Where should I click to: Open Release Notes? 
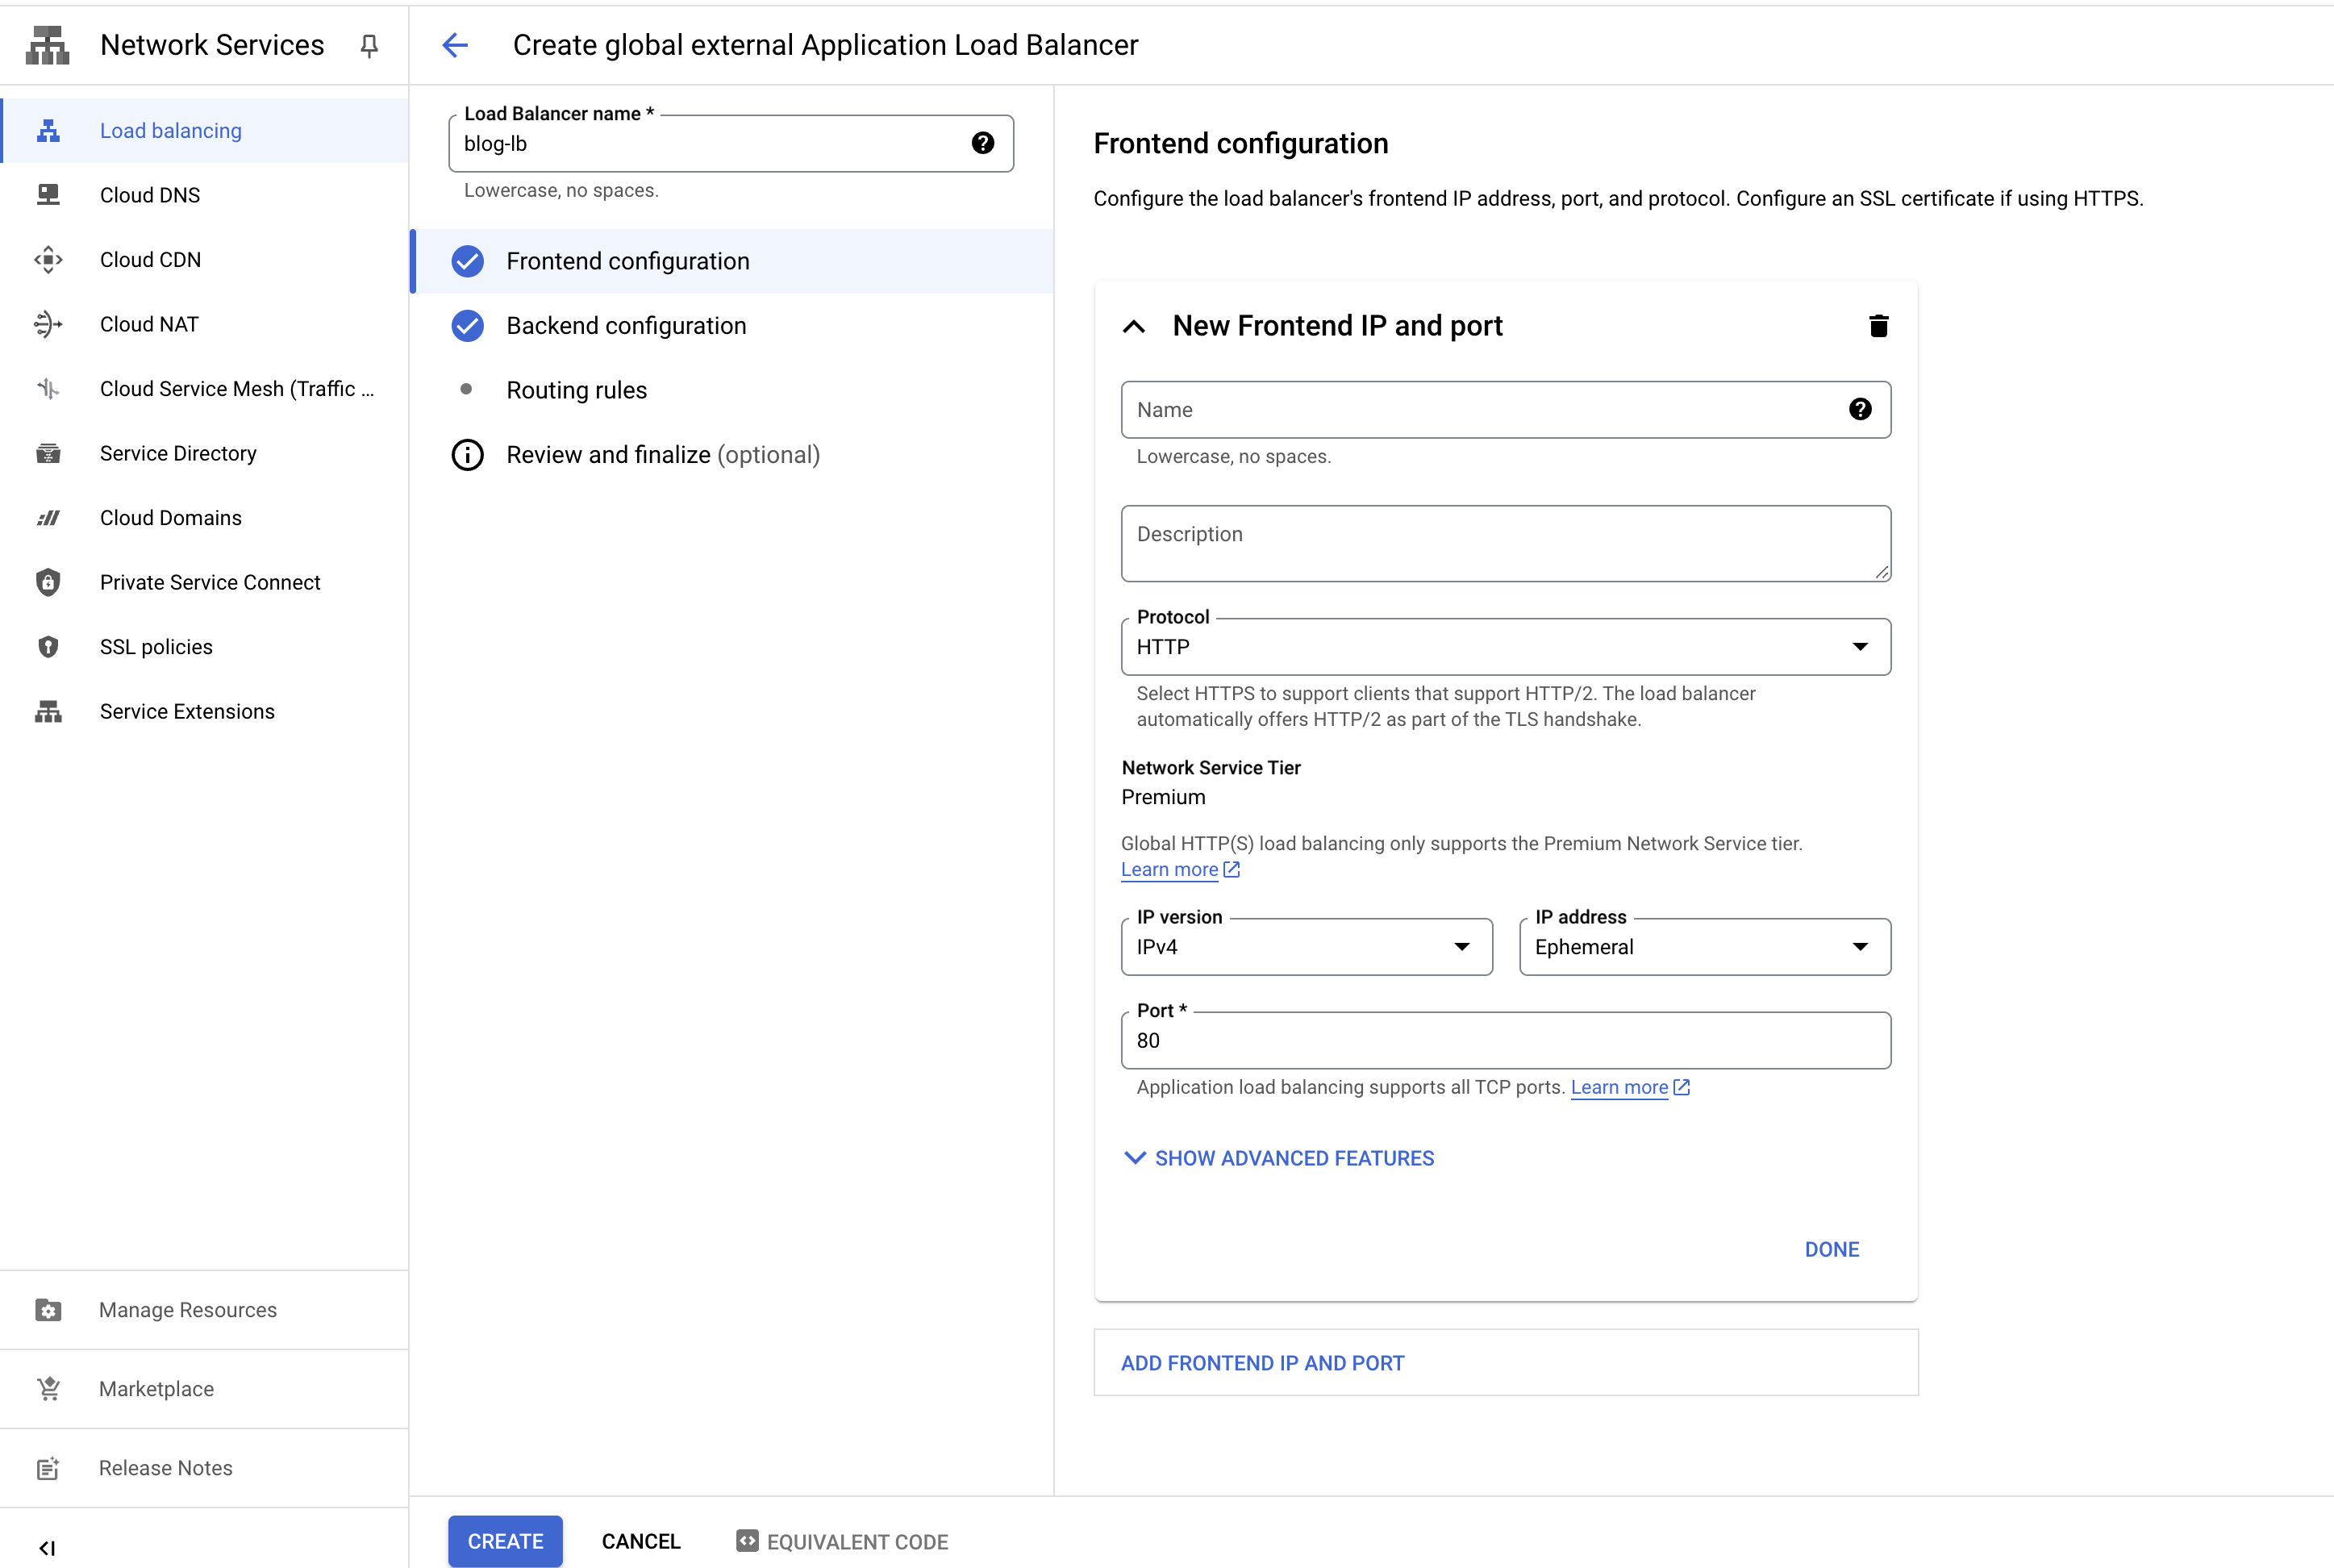click(204, 1468)
